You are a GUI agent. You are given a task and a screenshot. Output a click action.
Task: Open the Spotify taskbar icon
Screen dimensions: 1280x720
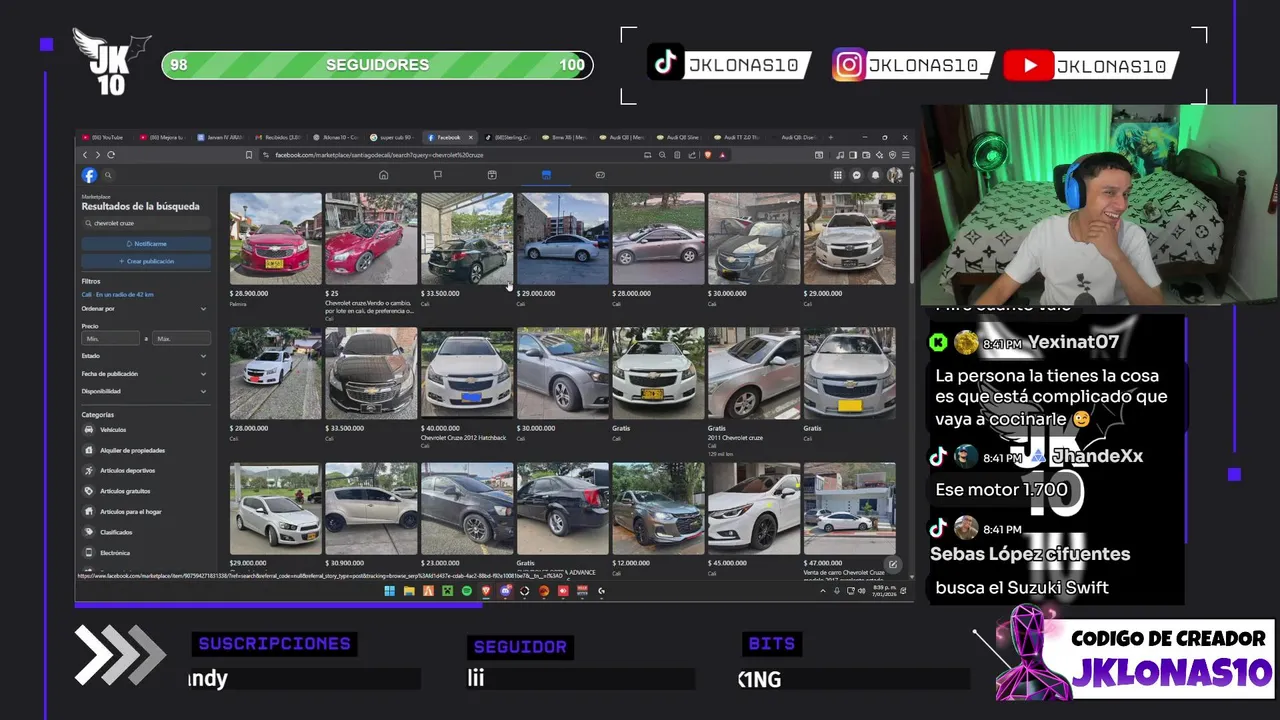click(x=467, y=591)
